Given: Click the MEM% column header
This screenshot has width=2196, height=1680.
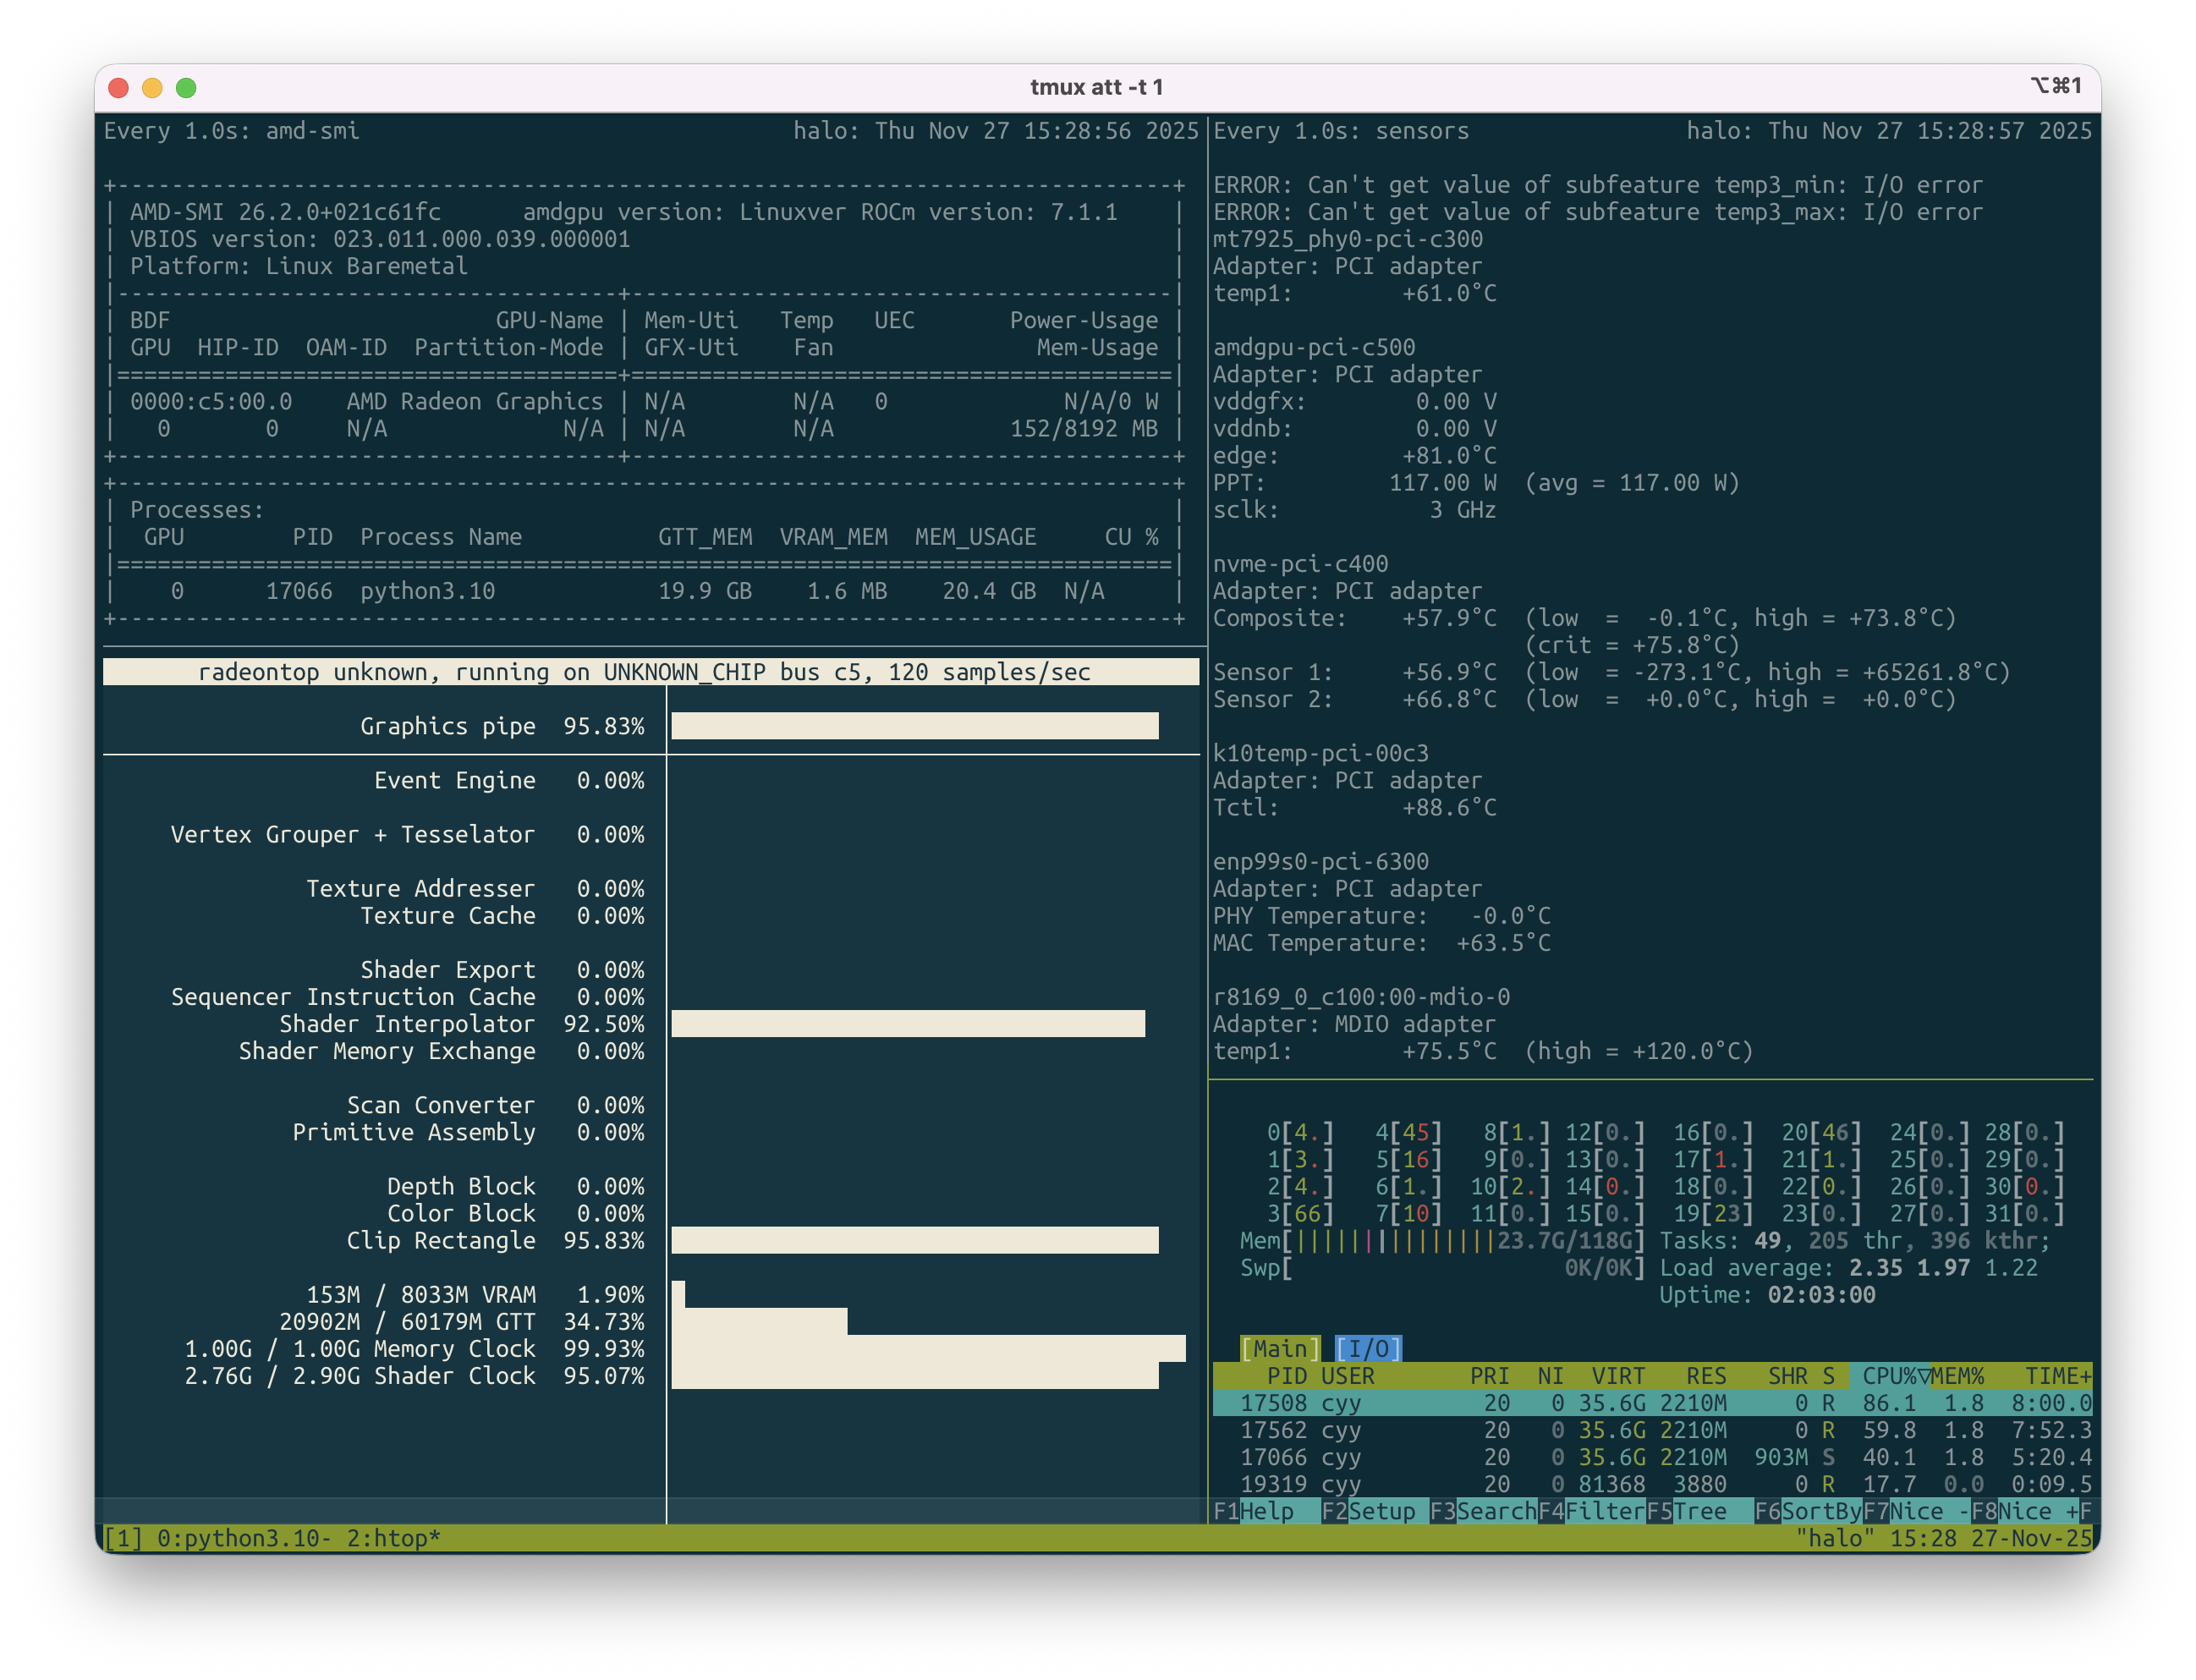Looking at the screenshot, I should (x=1958, y=1376).
